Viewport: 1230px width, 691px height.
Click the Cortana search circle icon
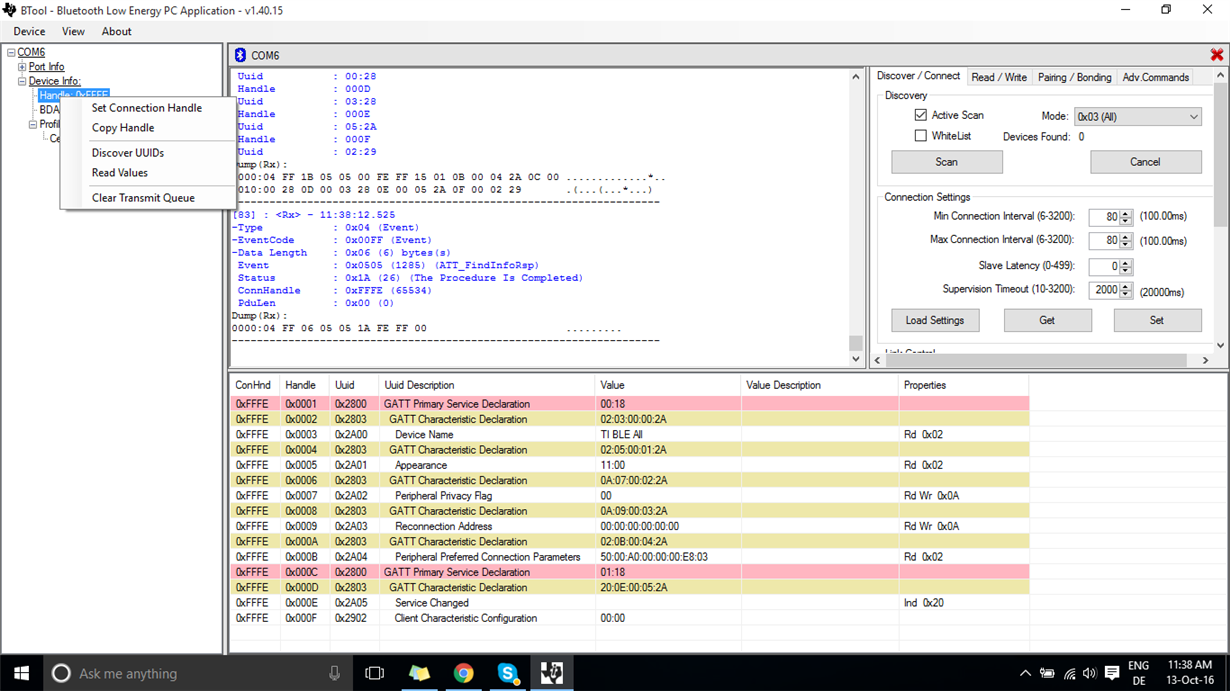pyautogui.click(x=61, y=673)
